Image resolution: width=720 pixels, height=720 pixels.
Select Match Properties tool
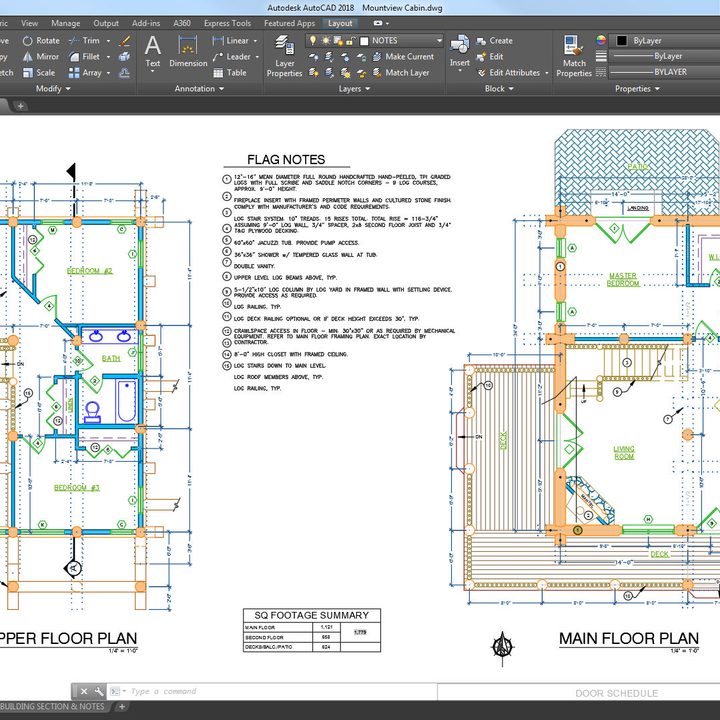(x=574, y=56)
